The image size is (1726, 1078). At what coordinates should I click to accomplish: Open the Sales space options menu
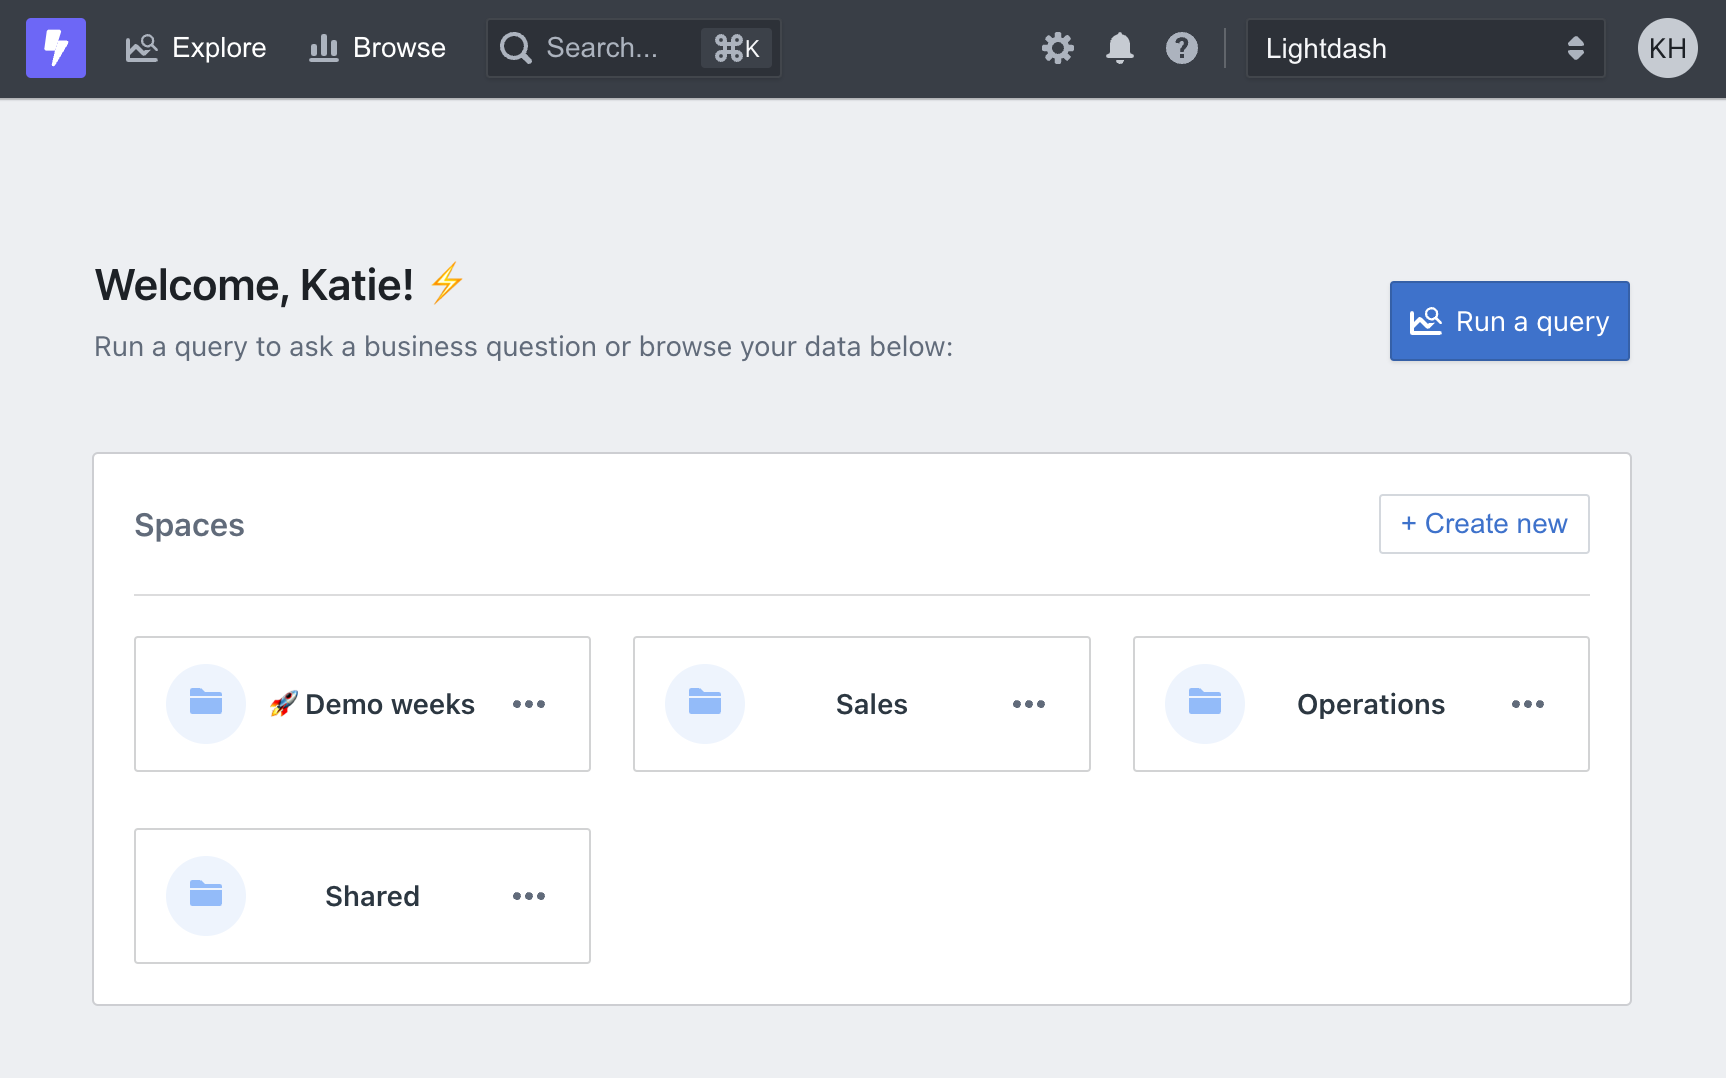(x=1029, y=704)
